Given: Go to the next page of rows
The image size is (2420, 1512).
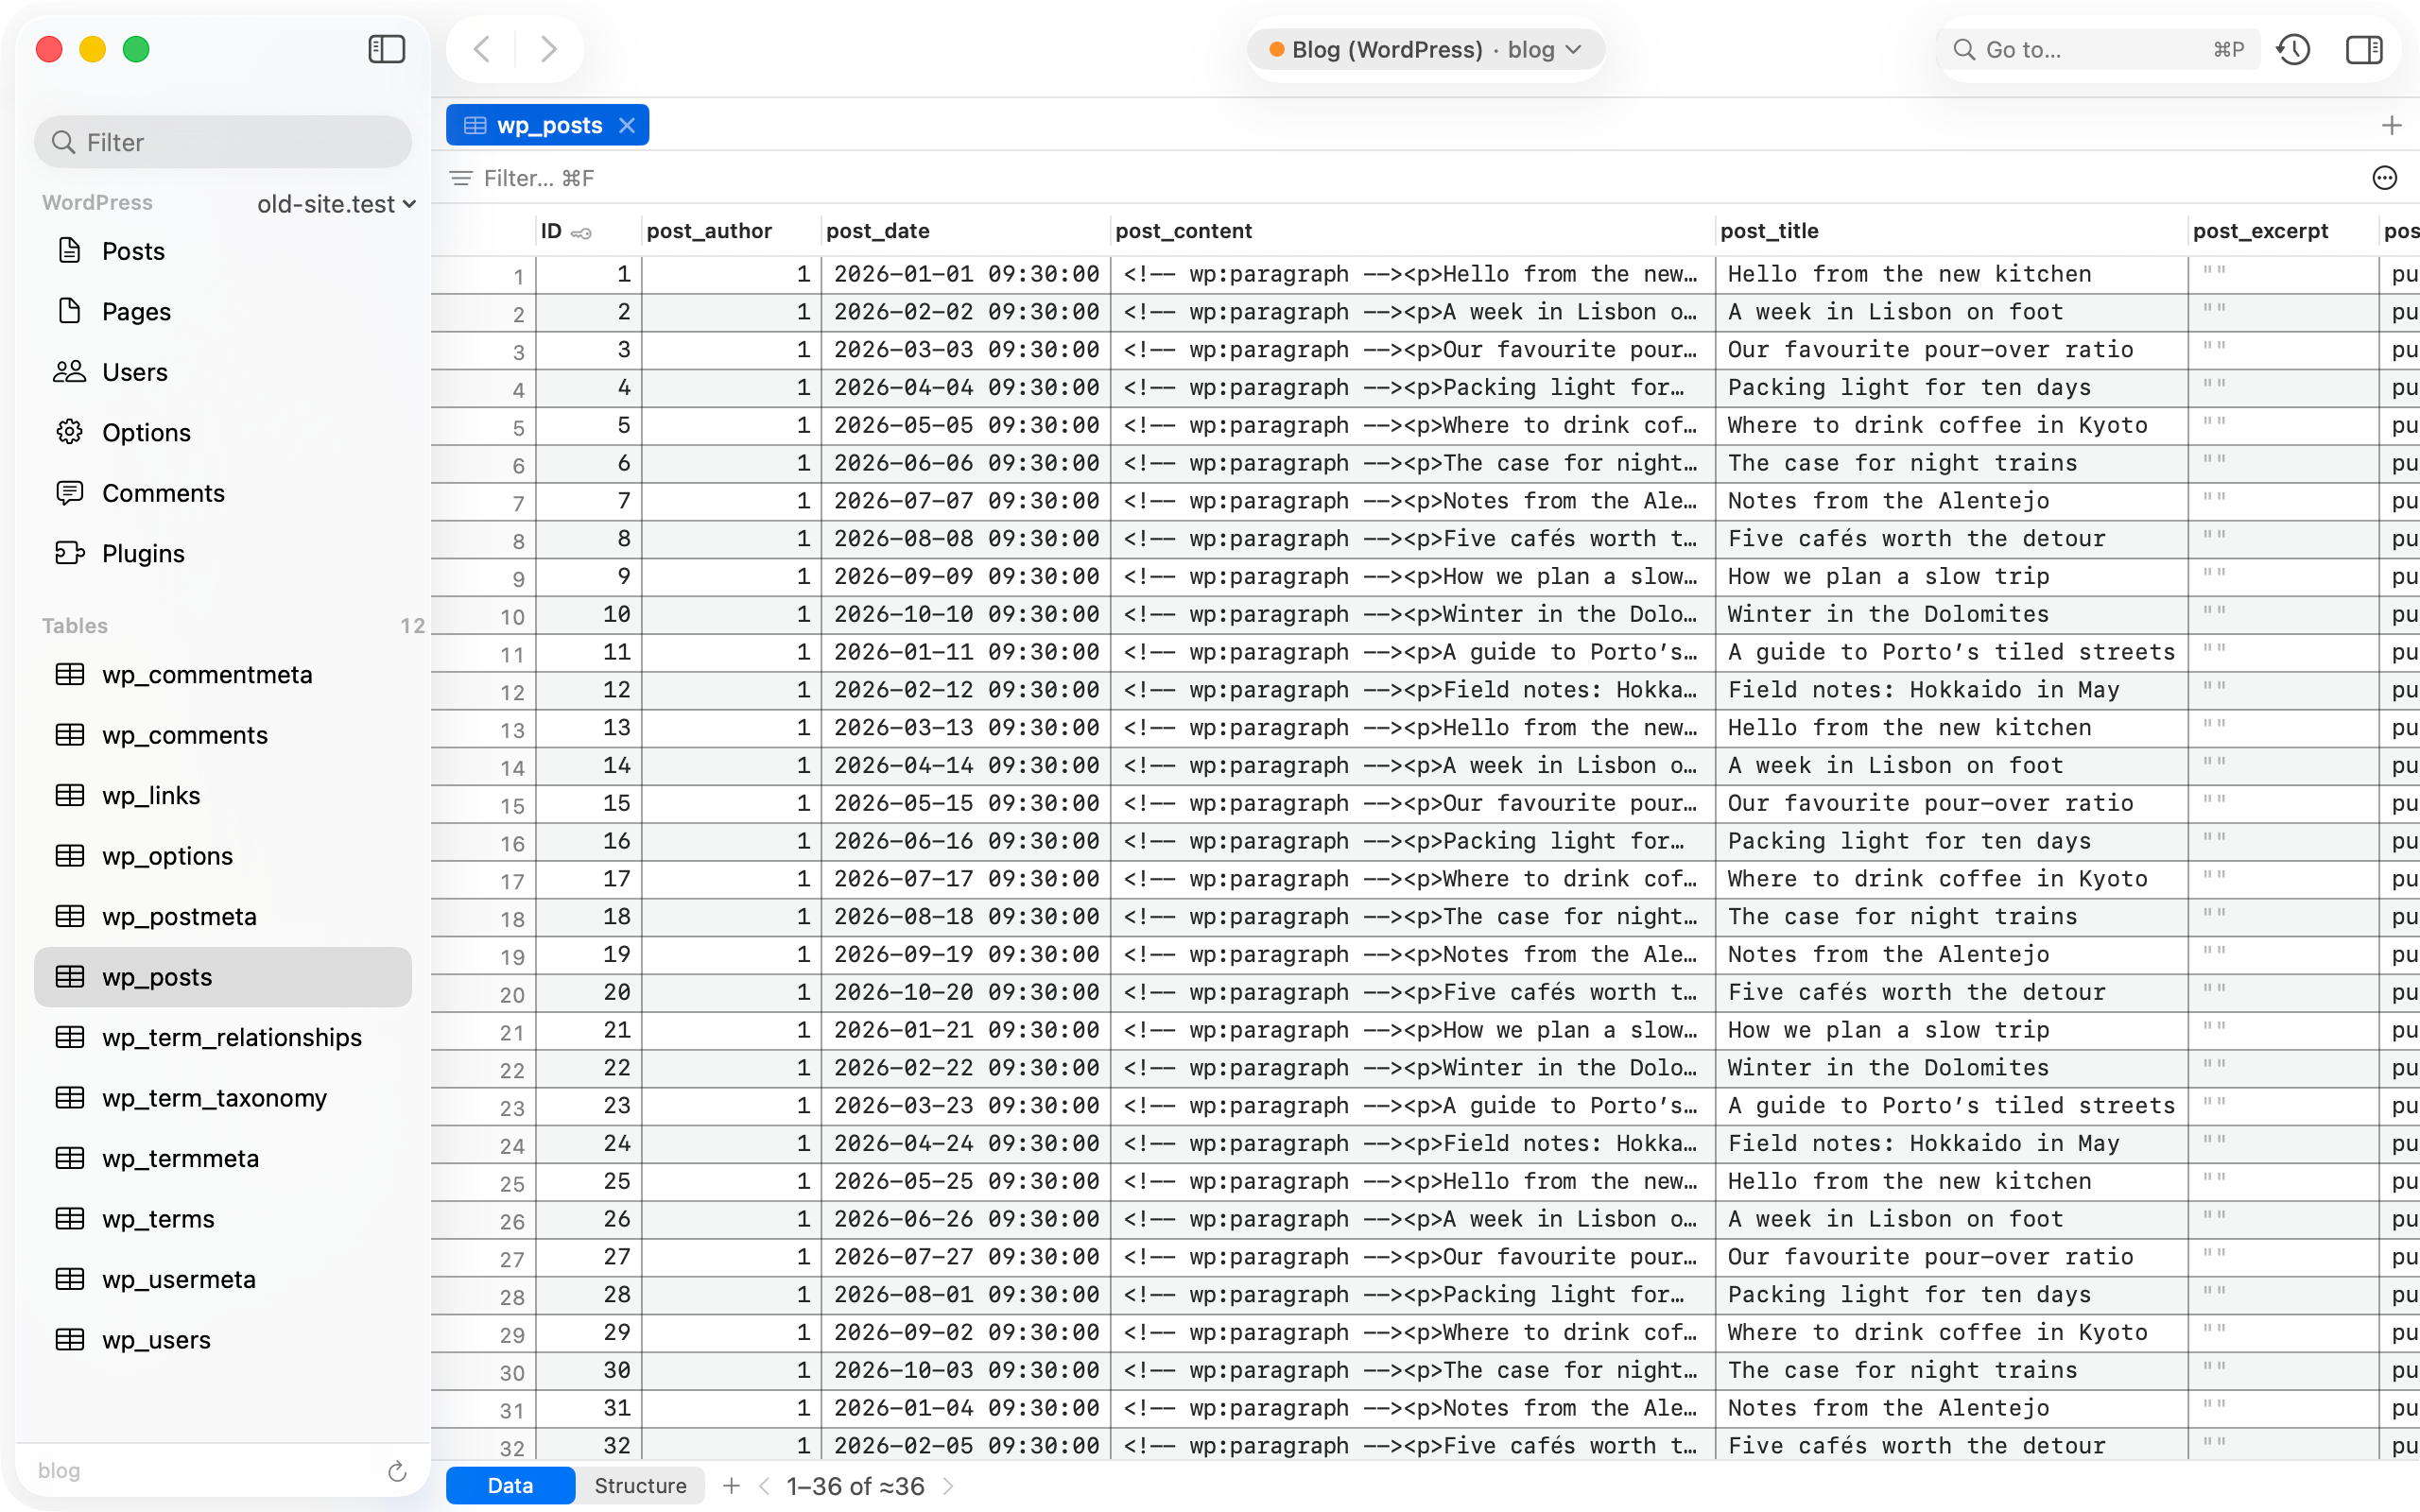Looking at the screenshot, I should 948,1486.
